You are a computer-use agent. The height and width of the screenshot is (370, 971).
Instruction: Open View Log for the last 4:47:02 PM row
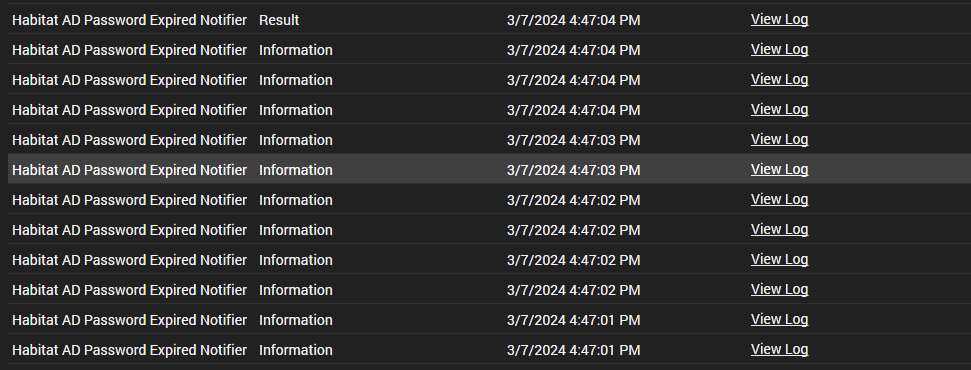click(x=779, y=289)
